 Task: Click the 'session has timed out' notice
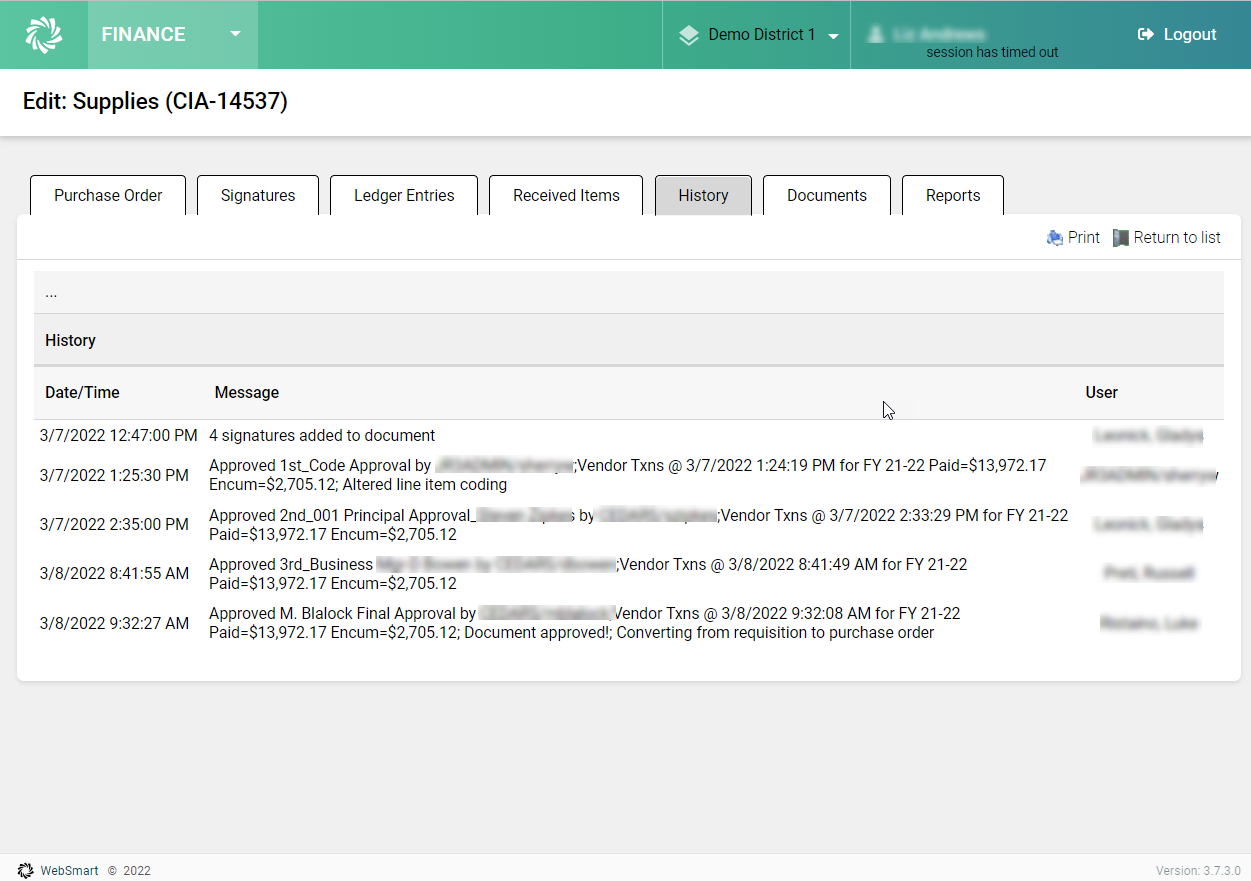click(992, 52)
